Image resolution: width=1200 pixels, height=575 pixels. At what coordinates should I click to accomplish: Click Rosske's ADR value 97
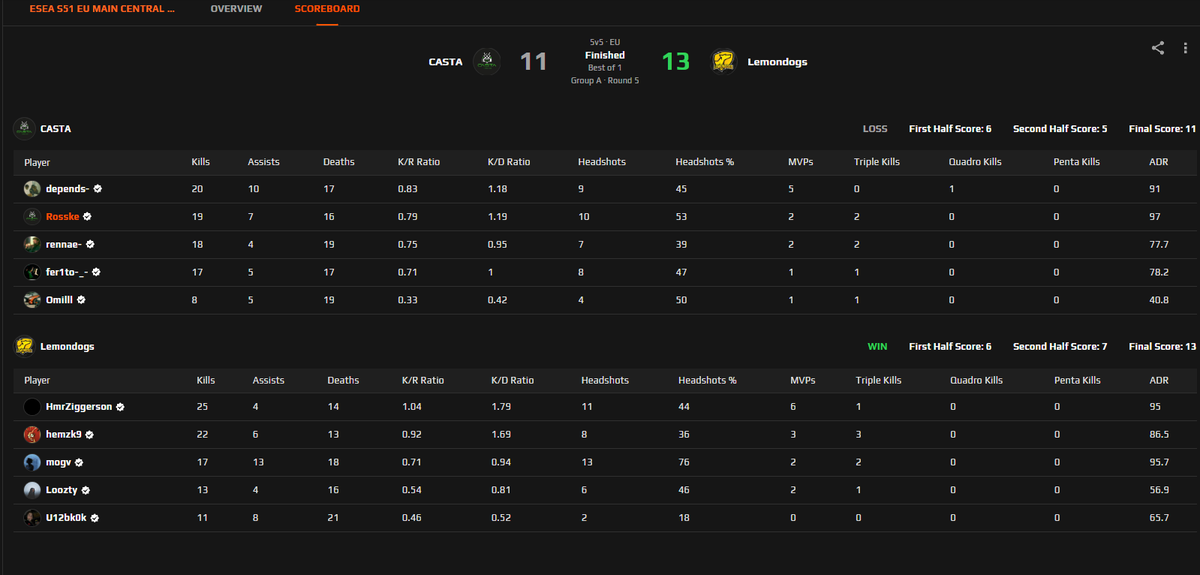tap(1155, 216)
